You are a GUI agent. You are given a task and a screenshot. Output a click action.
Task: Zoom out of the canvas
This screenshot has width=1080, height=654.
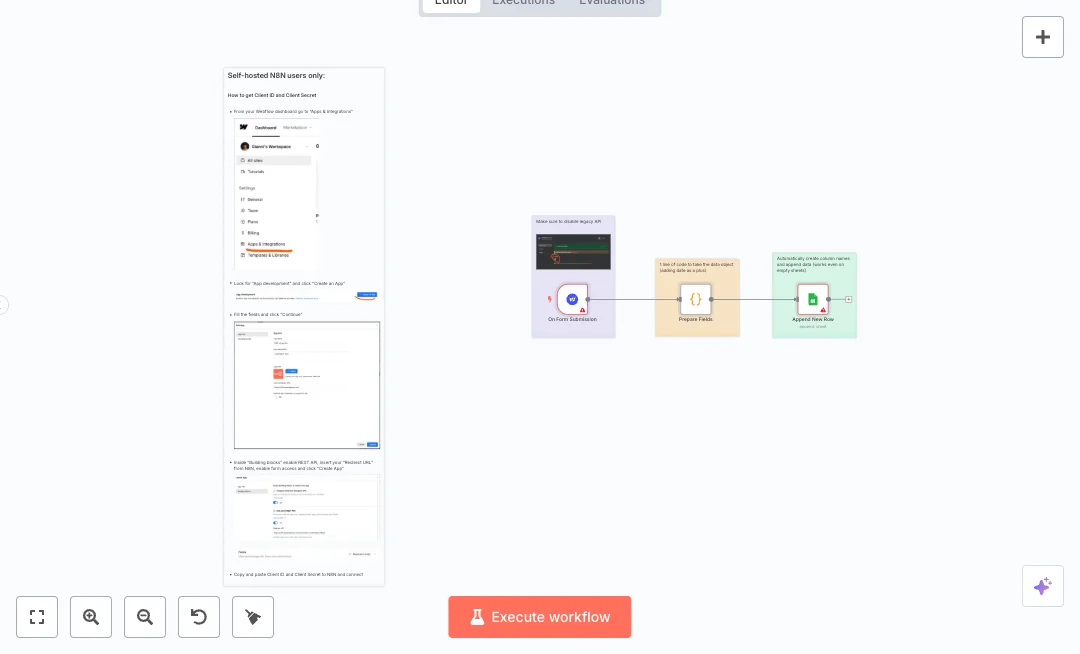(x=145, y=617)
